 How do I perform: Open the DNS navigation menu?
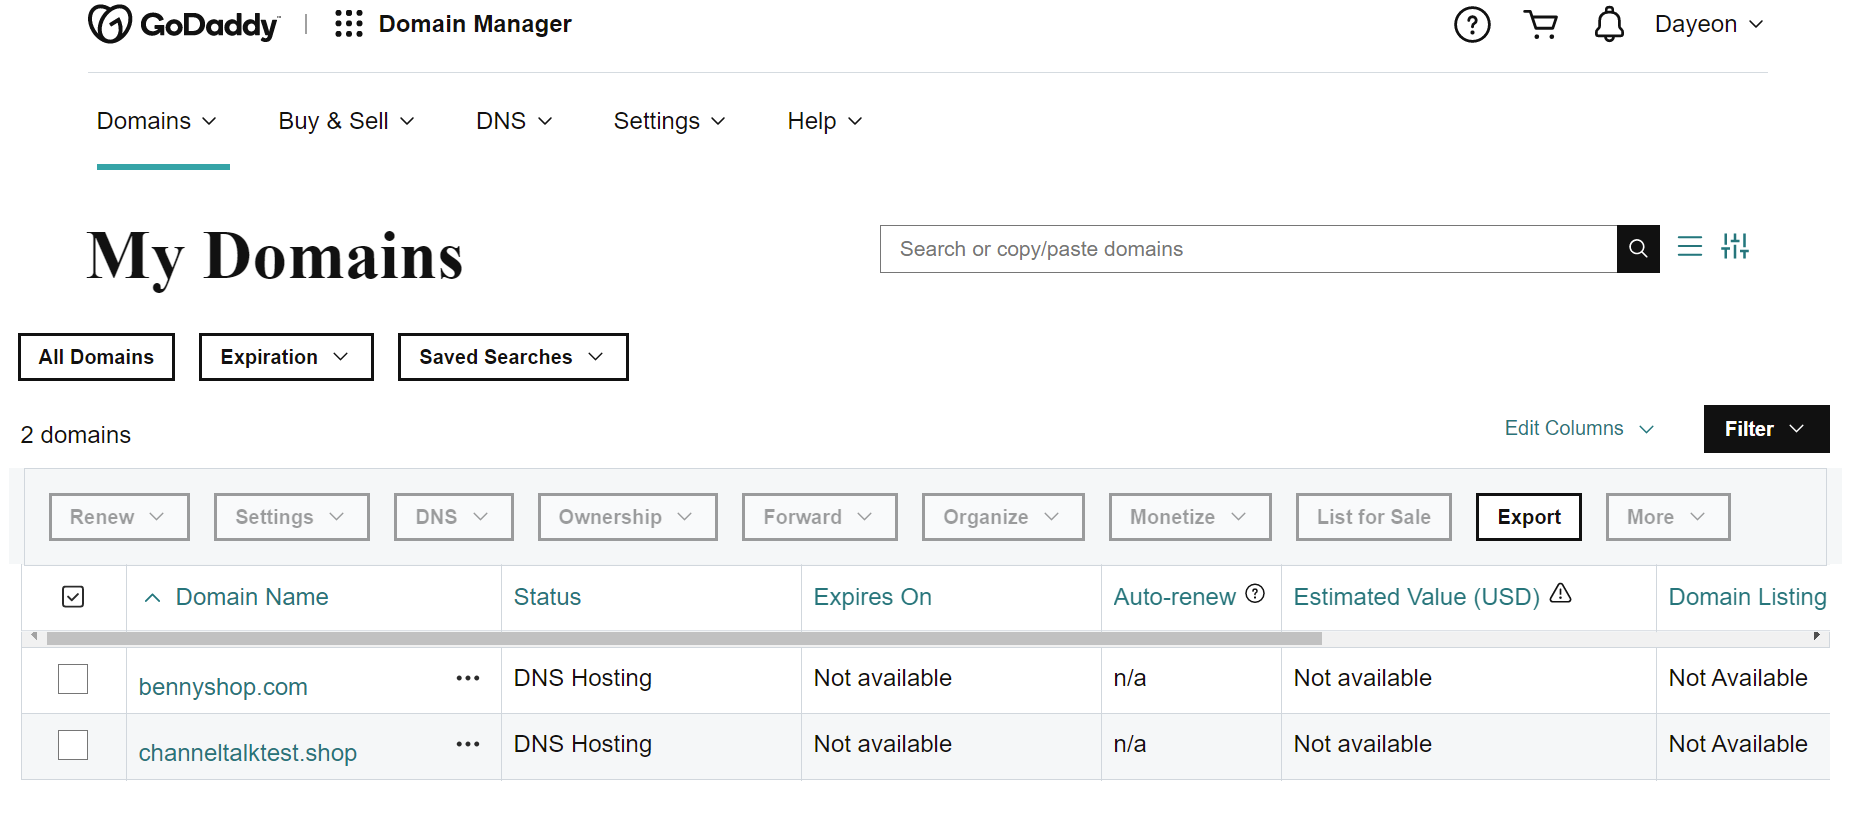pos(514,121)
